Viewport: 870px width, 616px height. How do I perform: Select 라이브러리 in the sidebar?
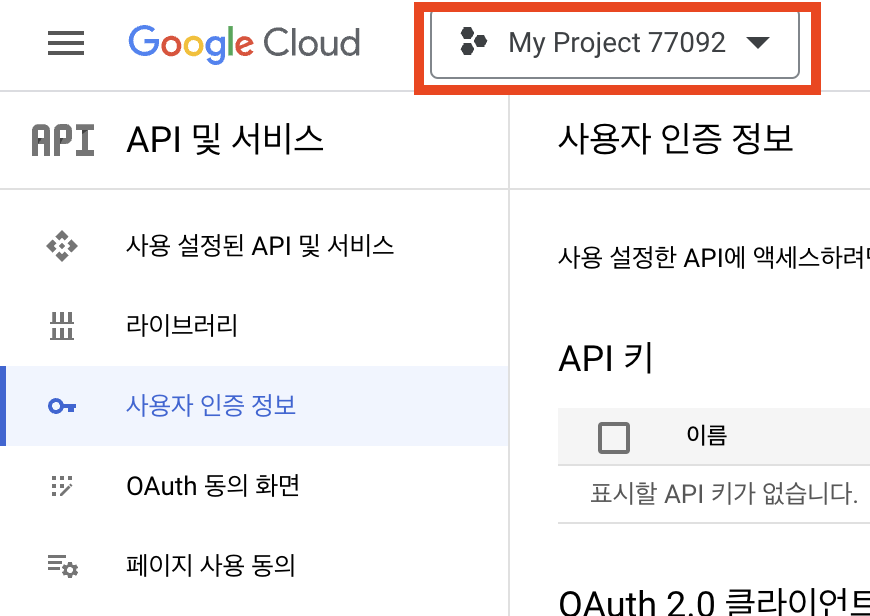point(182,326)
